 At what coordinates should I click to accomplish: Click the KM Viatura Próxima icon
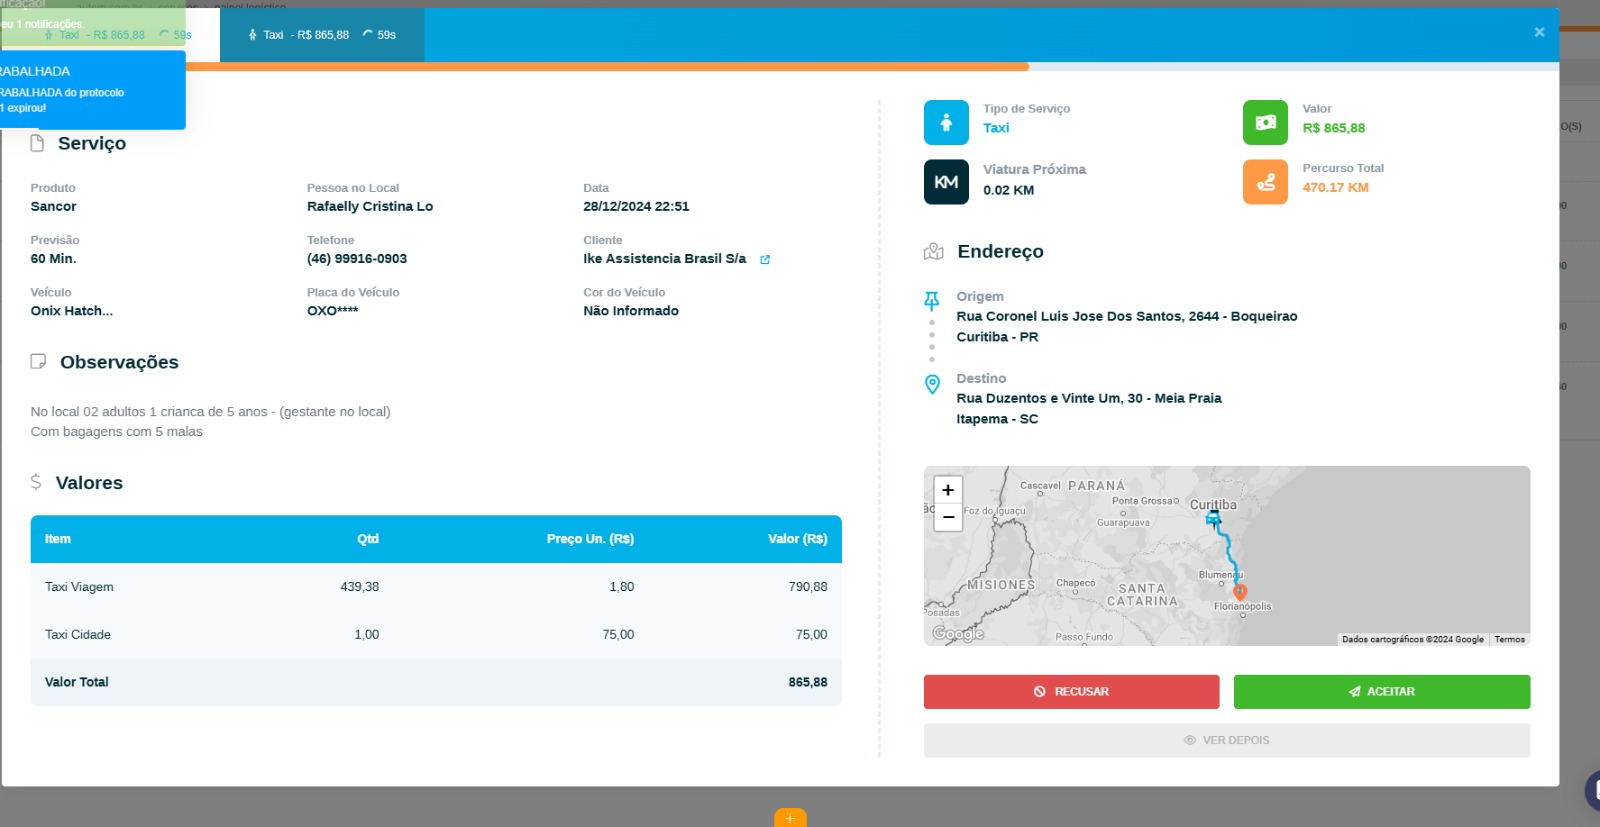[945, 182]
